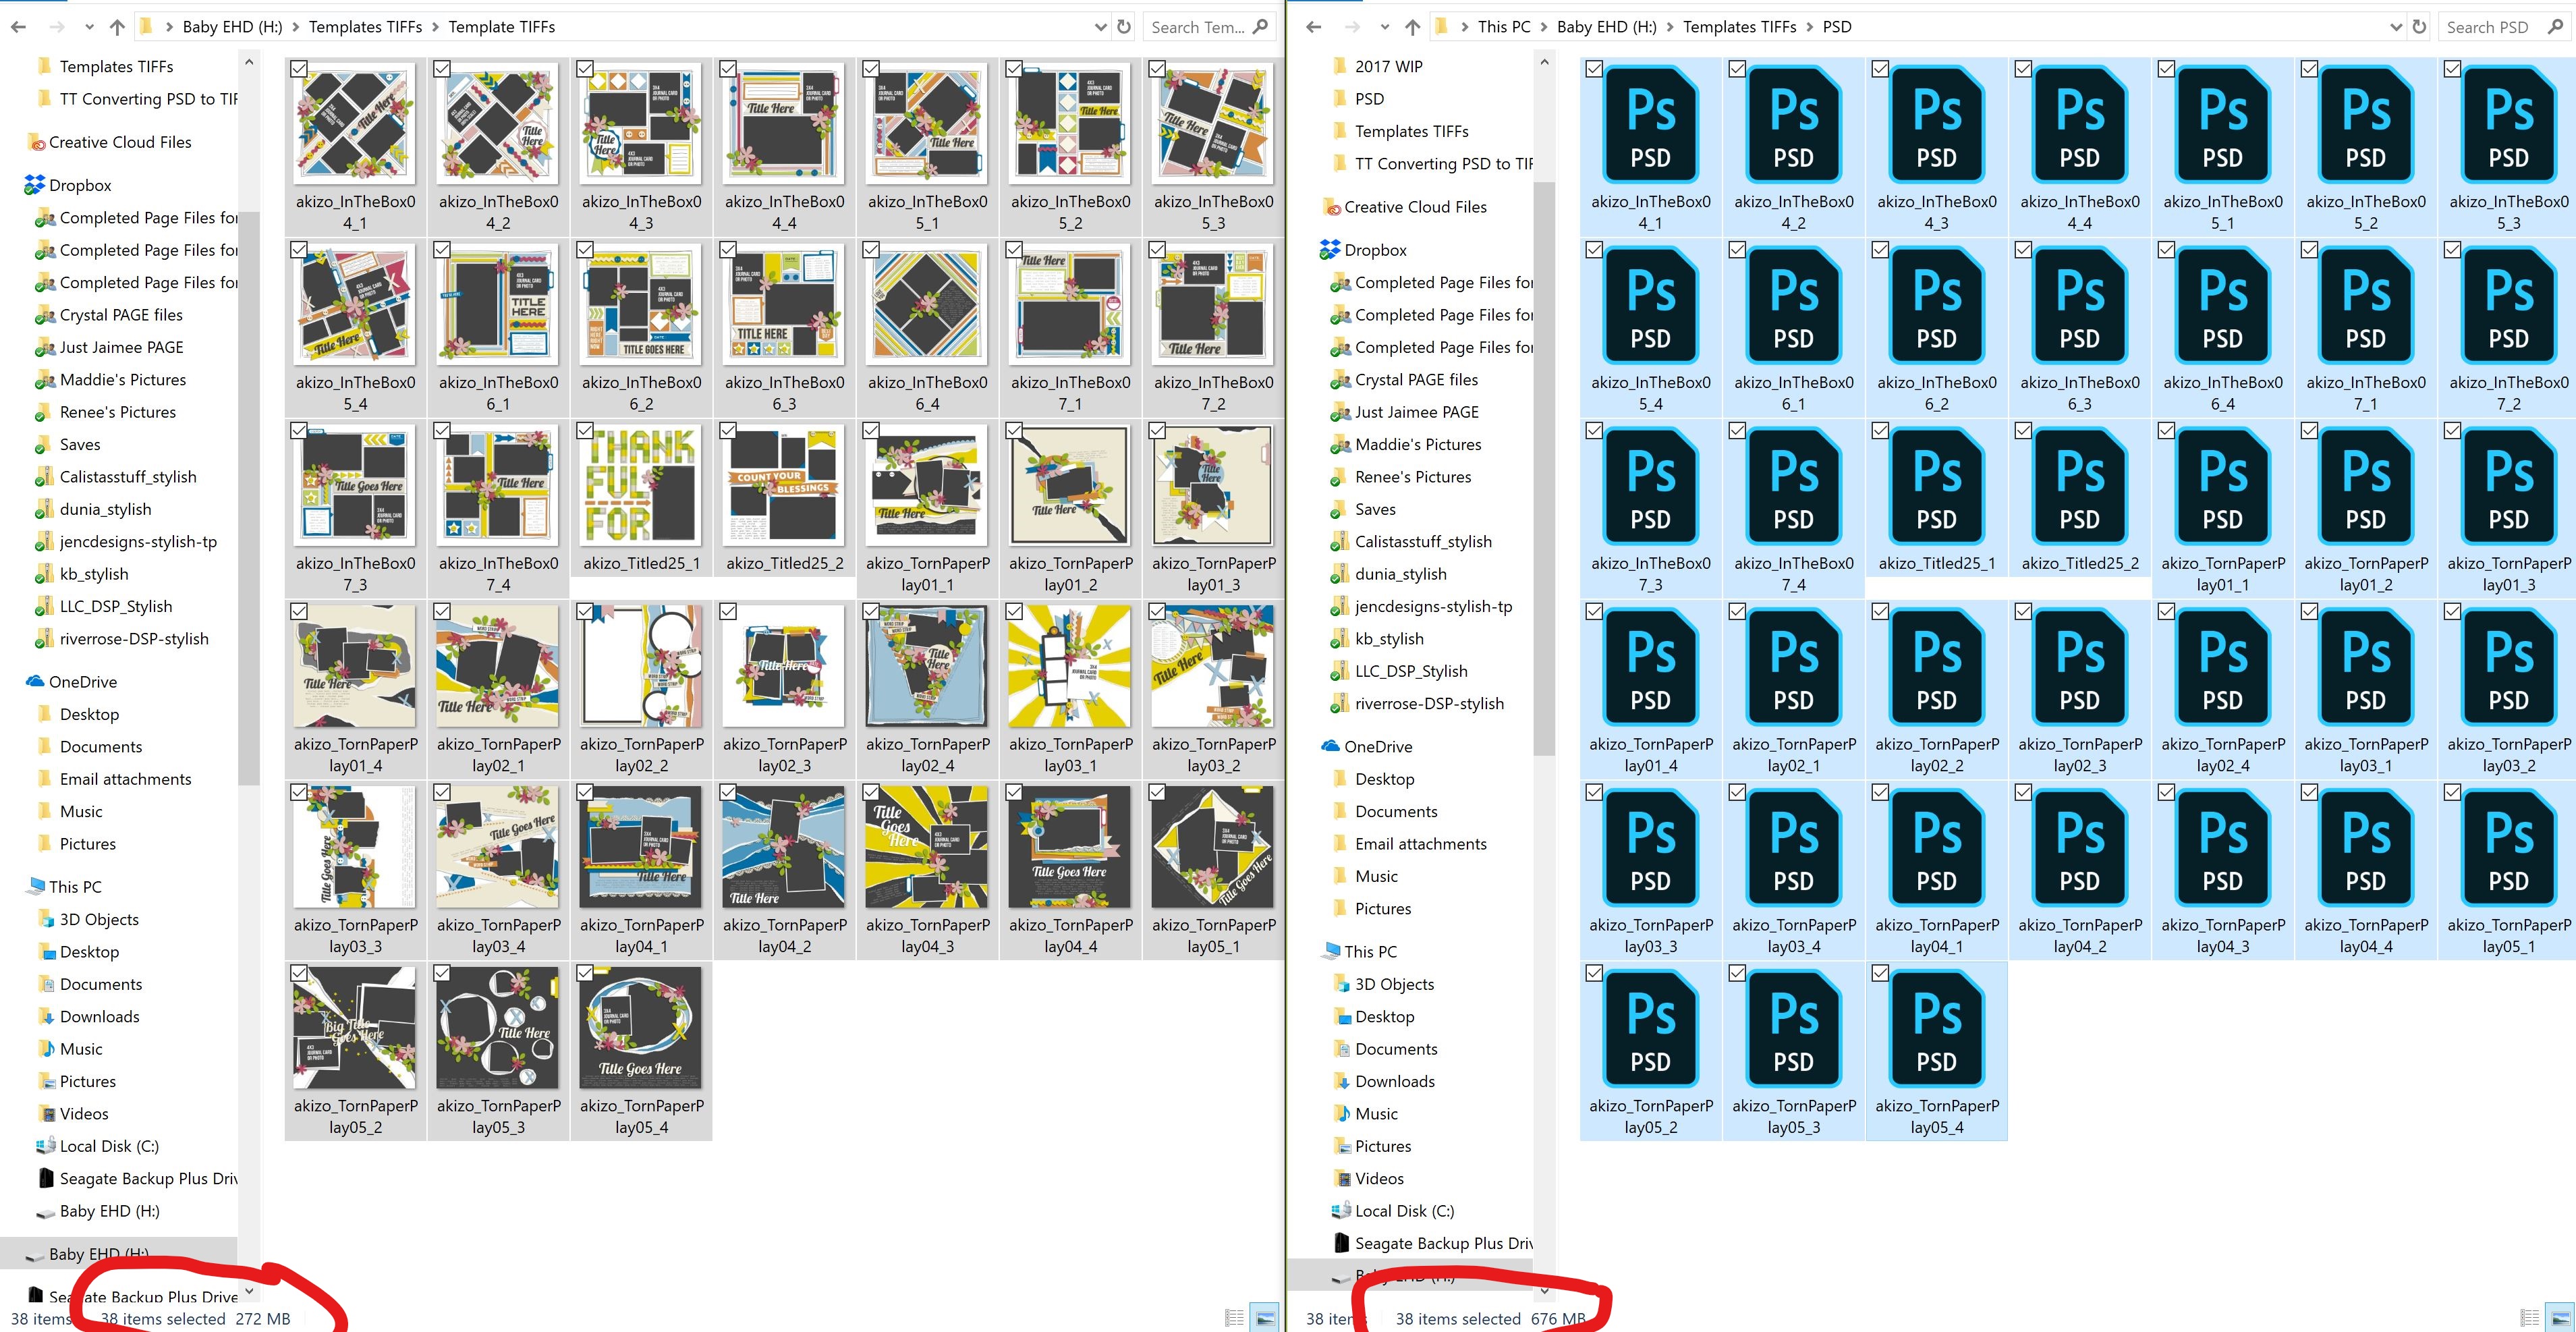Refresh the PSD folder view
Viewport: 2576px width, 1332px height.
2419,27
